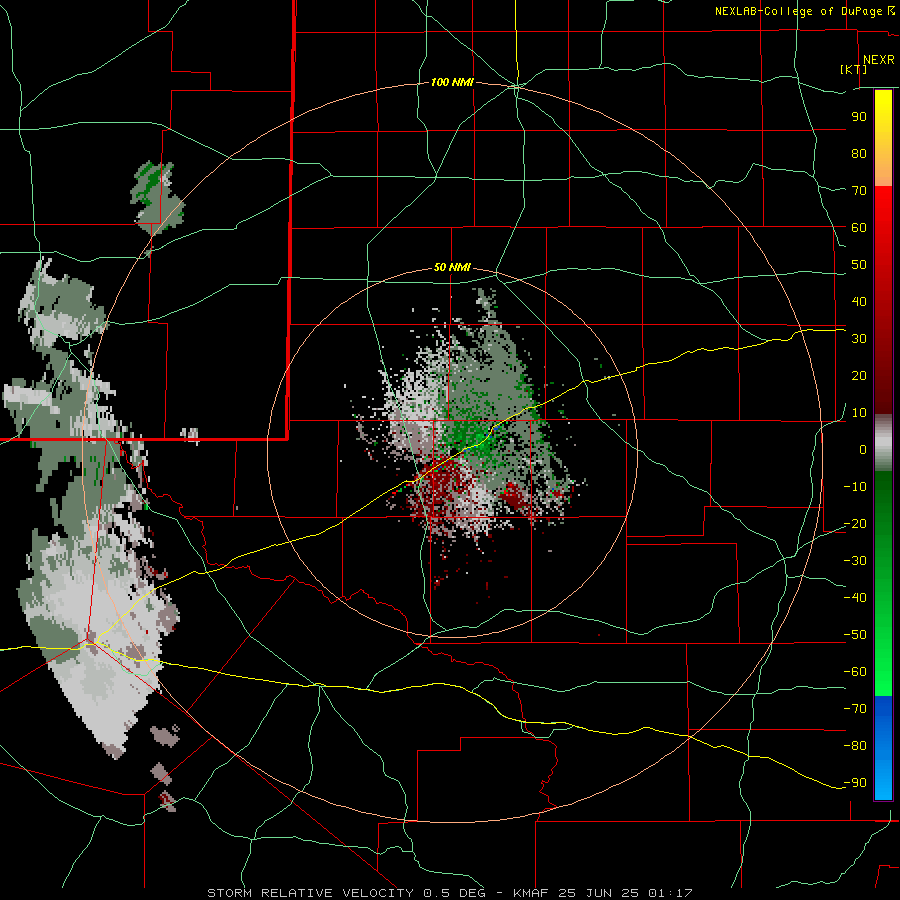Click the -90 value on velocity scale

855,783
